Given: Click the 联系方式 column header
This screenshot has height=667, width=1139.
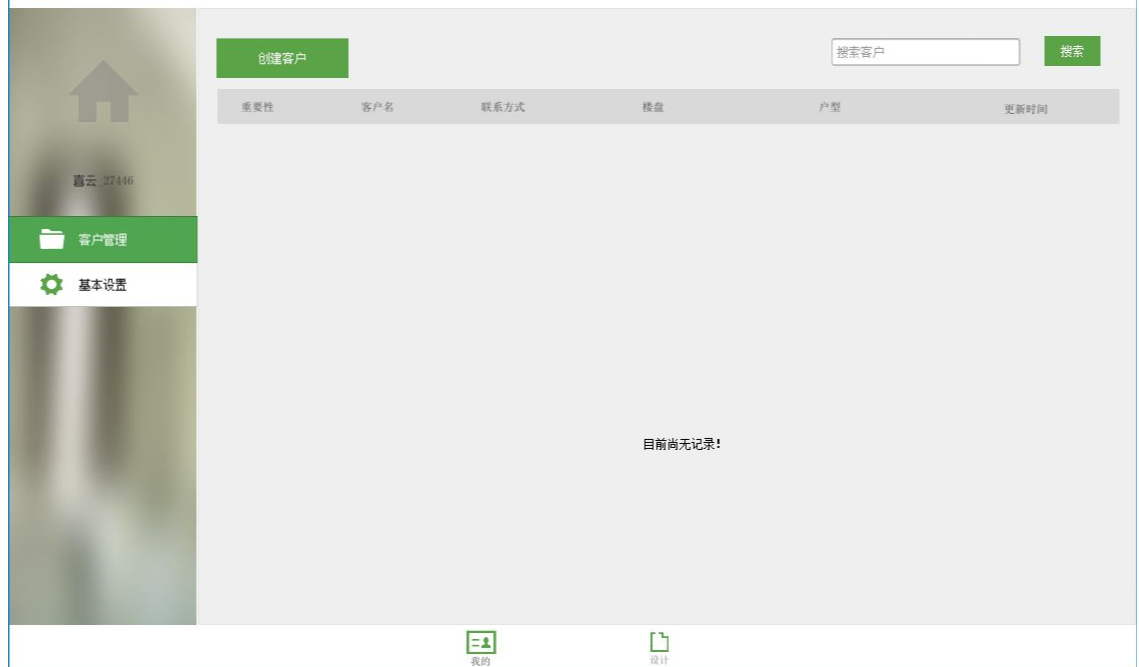Looking at the screenshot, I should coord(503,107).
